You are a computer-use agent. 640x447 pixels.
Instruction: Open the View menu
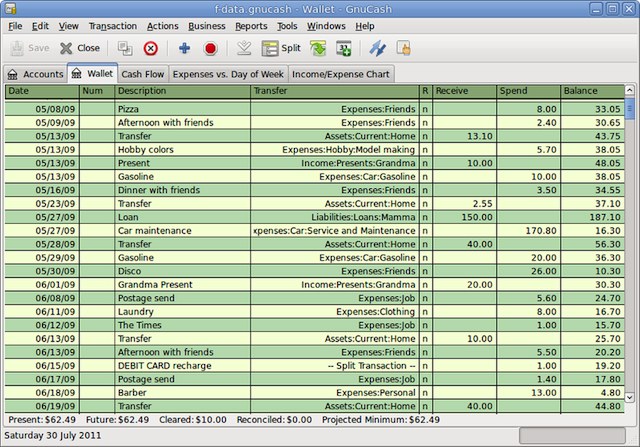68,26
